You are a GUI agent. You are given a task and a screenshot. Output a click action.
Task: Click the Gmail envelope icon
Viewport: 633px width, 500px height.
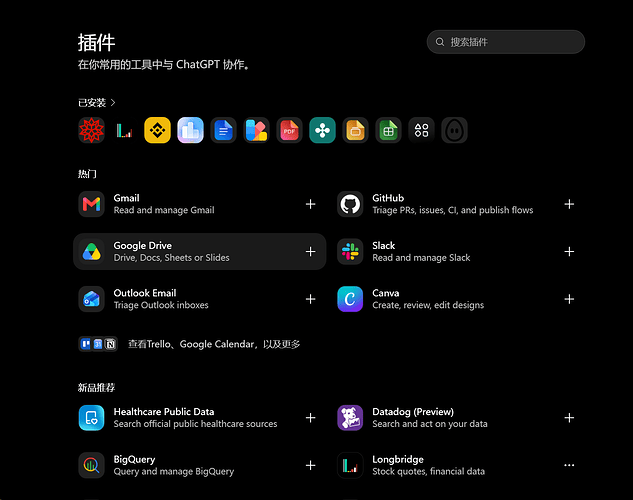(x=92, y=204)
